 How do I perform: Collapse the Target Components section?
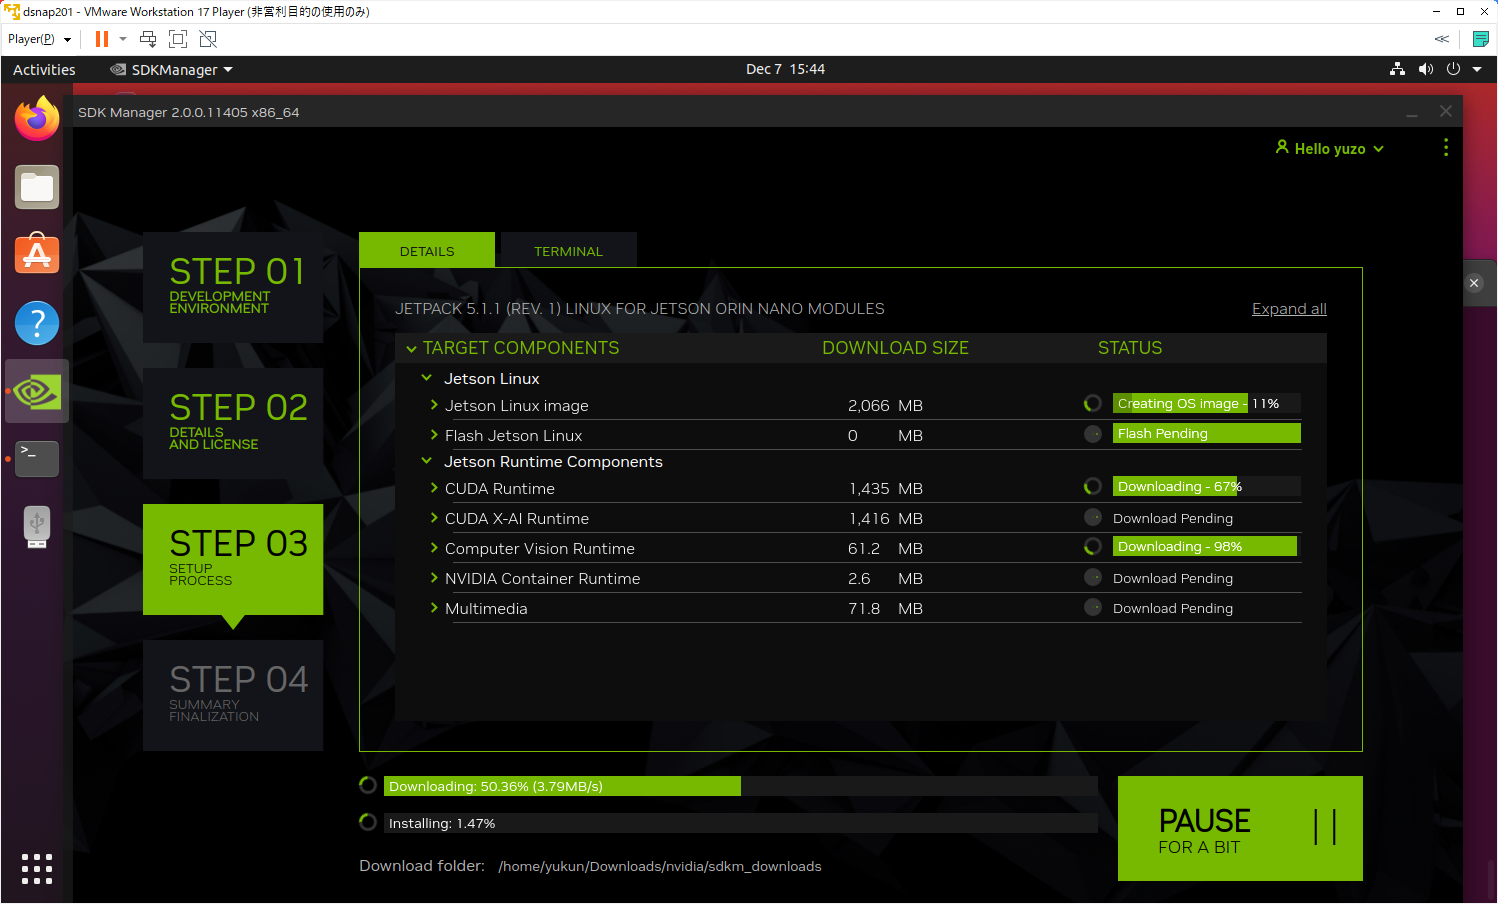411,349
